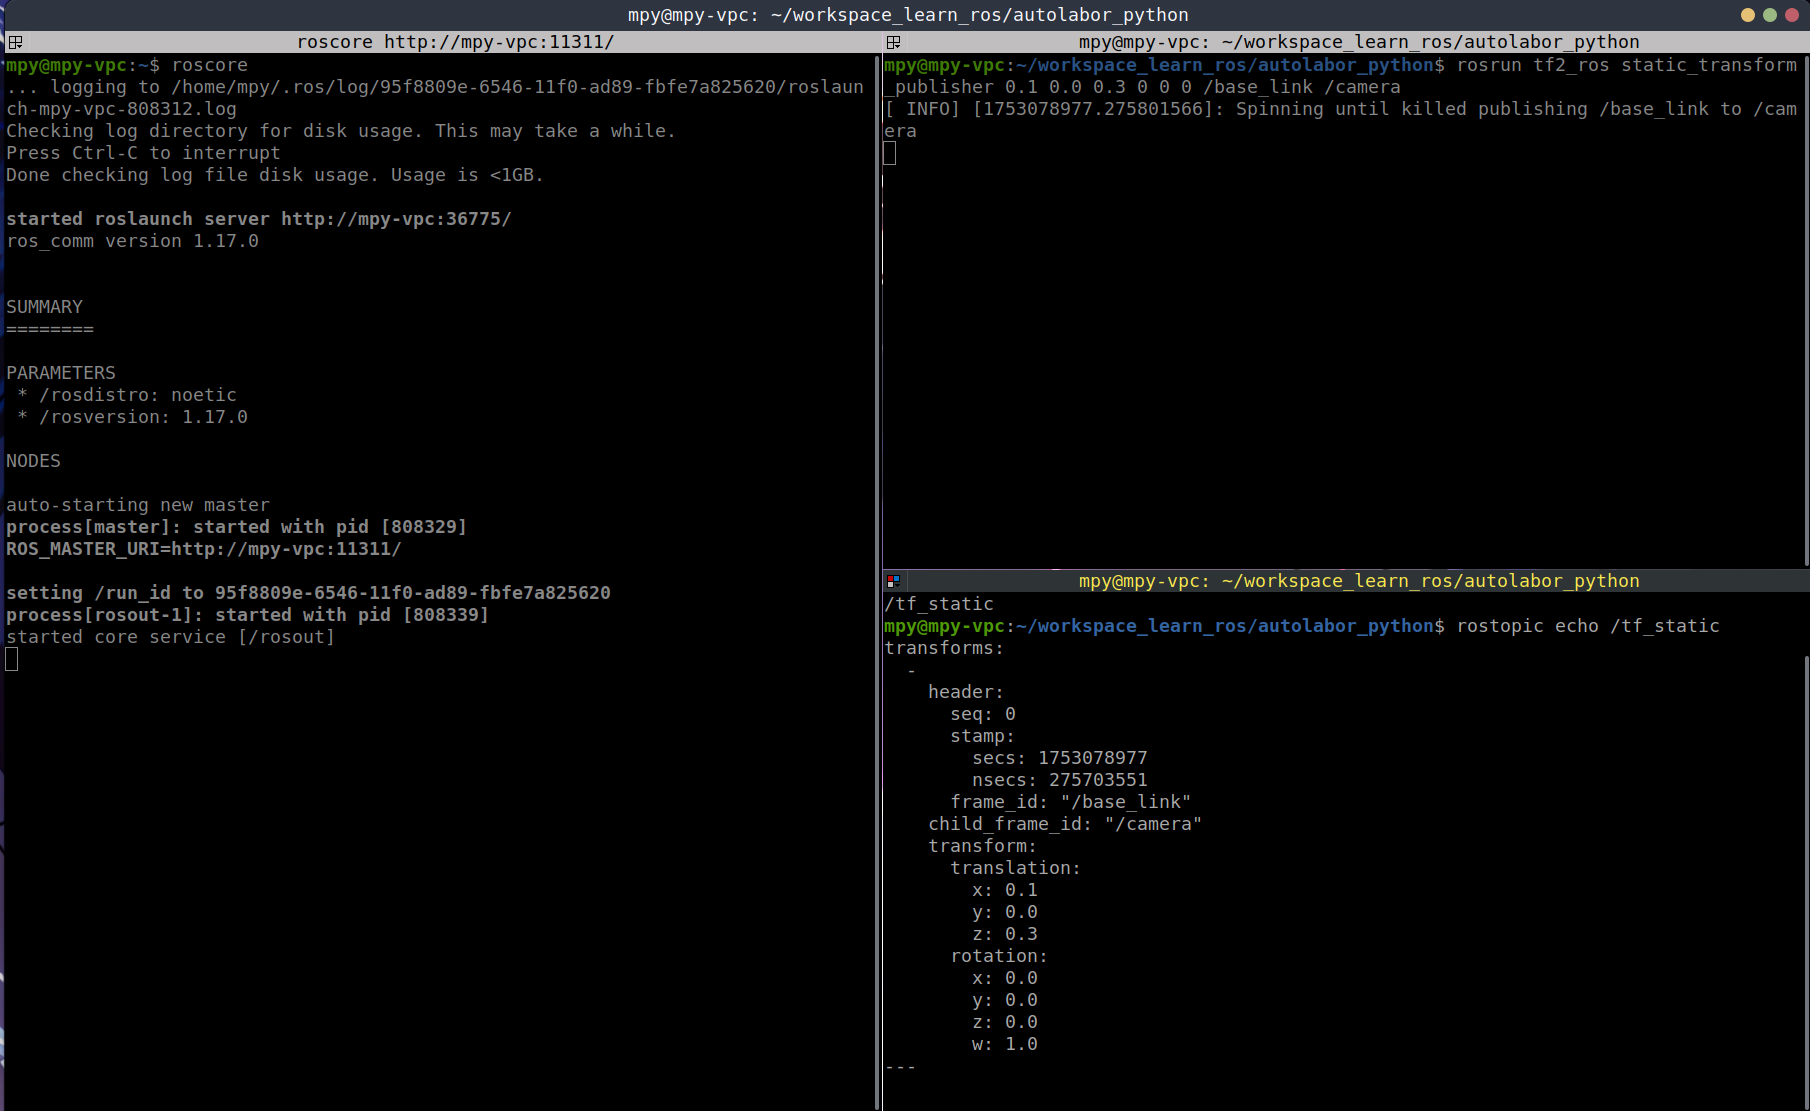
Task: Click red-blue group icon of rostopic echo pane
Action: 893,581
